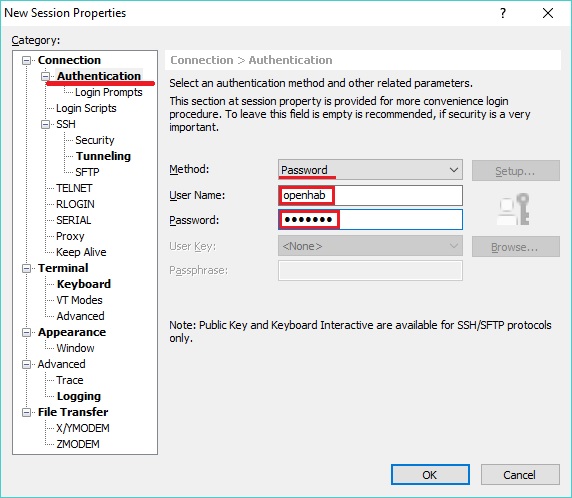The width and height of the screenshot is (572, 498).
Task: Click the User Name label
Action: tap(197, 195)
